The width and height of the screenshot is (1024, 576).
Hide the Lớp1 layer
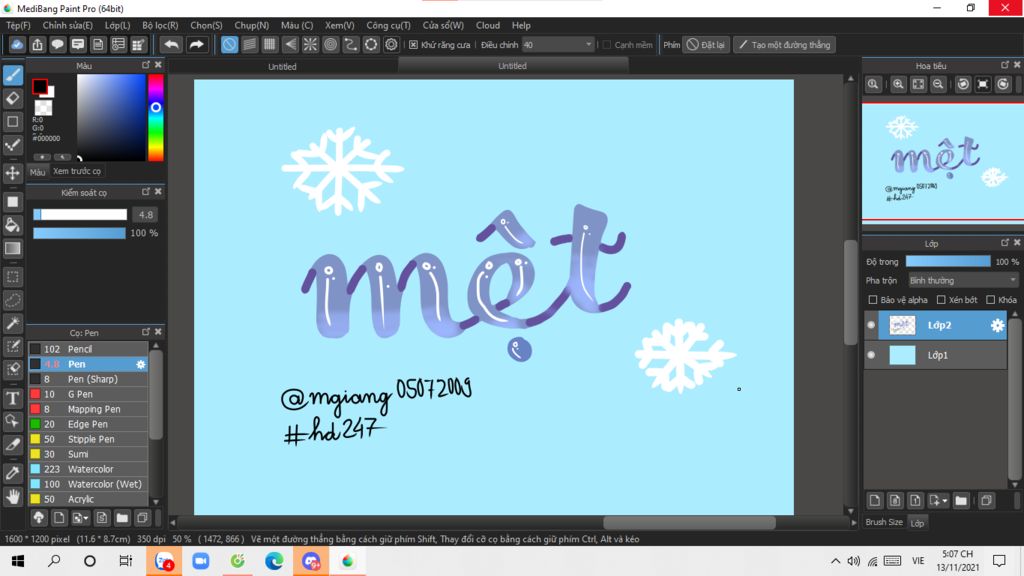click(x=871, y=355)
